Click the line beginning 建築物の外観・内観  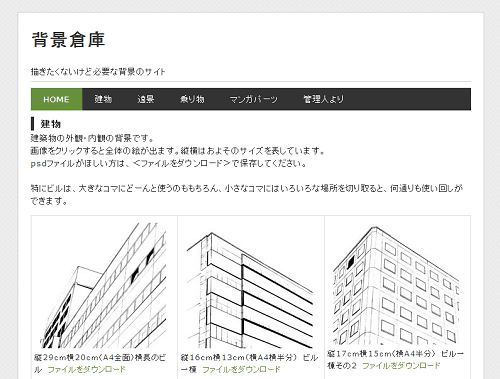pos(92,138)
